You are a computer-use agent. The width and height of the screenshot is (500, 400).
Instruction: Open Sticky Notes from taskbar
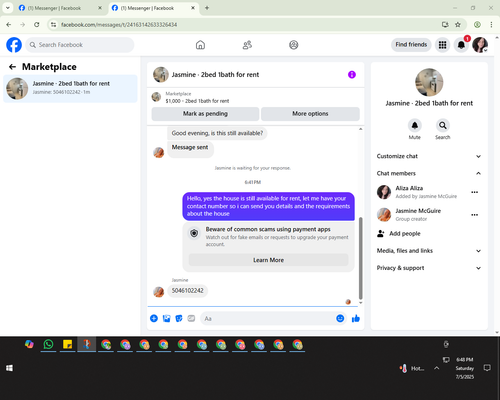coord(67,344)
